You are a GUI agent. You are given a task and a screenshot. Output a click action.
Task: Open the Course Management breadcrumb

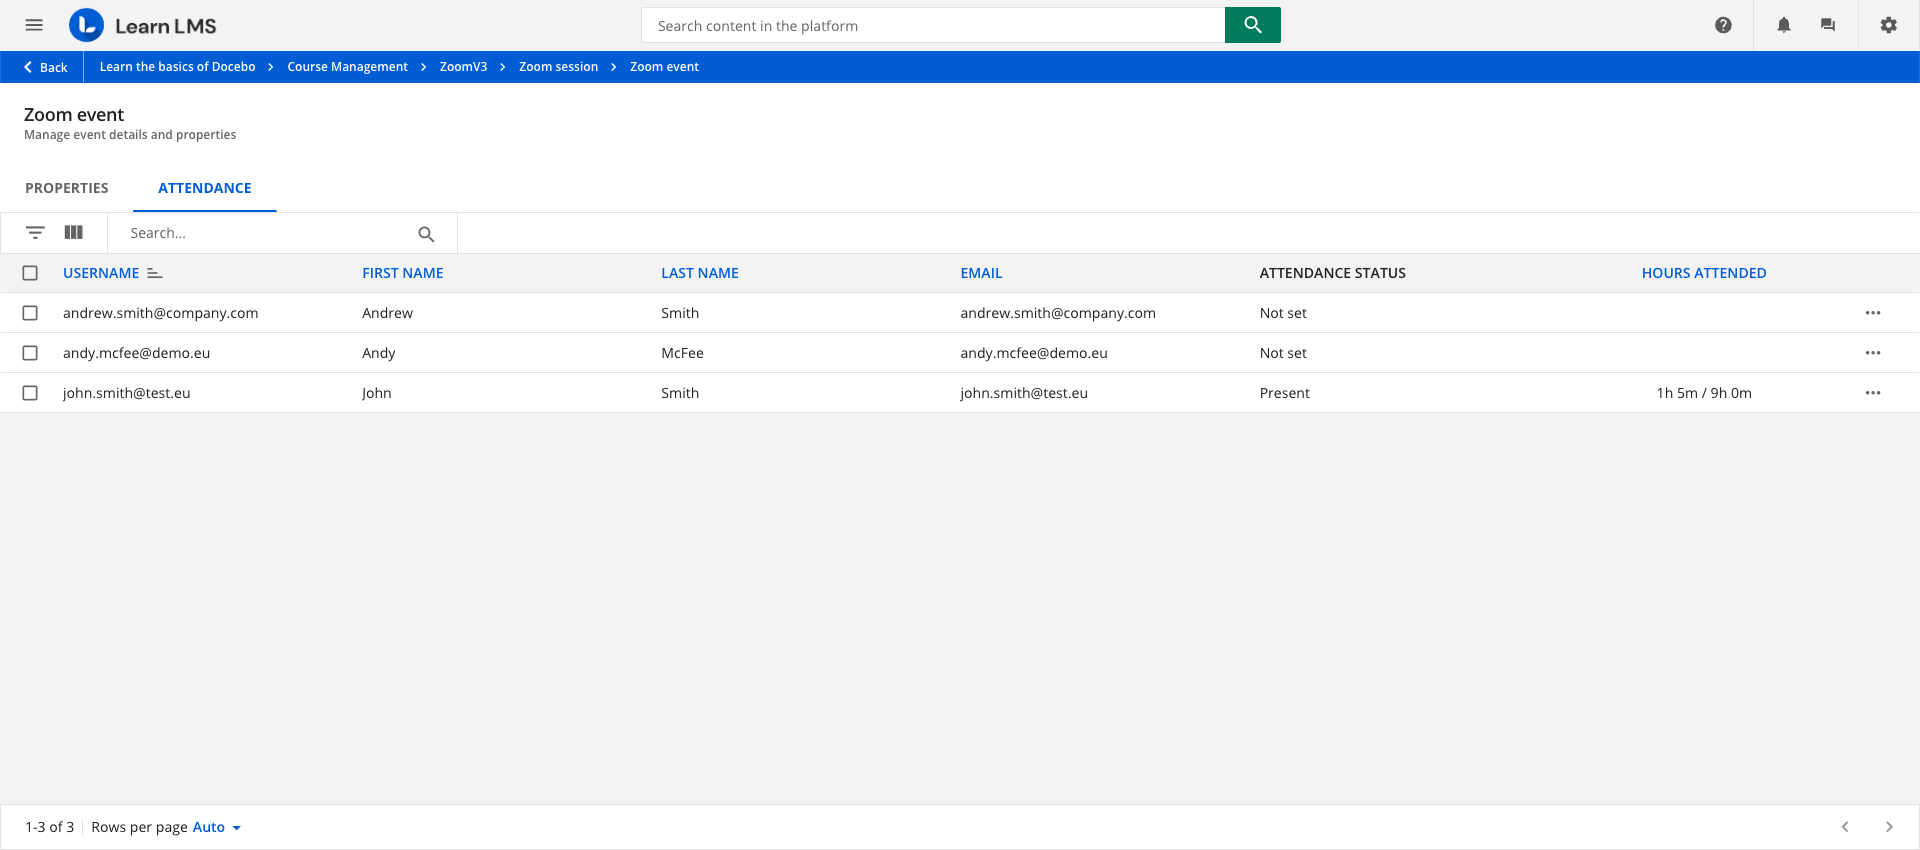coord(348,67)
